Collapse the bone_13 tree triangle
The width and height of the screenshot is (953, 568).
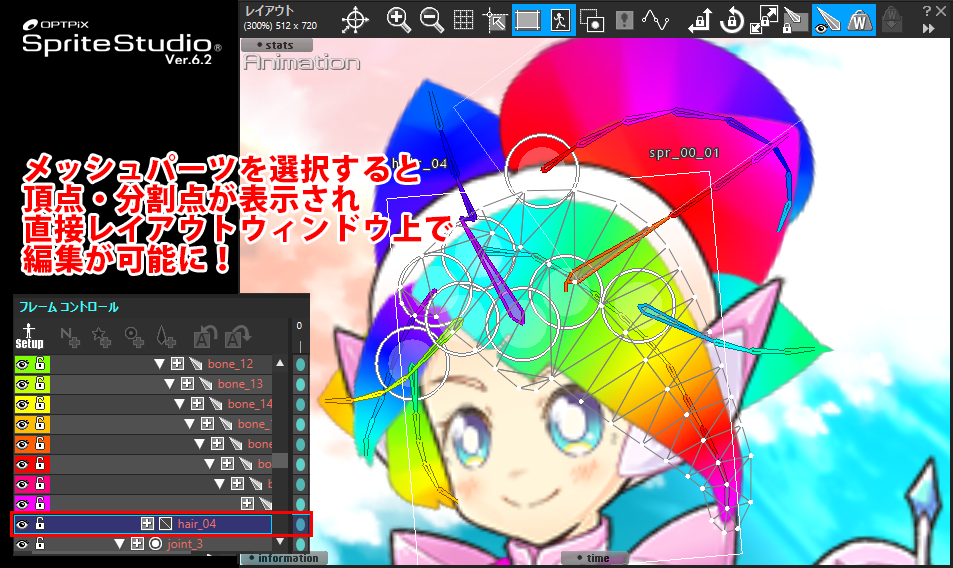click(x=170, y=384)
